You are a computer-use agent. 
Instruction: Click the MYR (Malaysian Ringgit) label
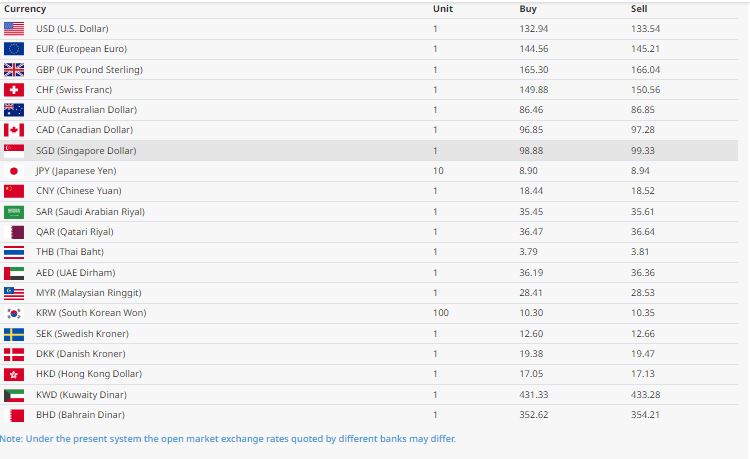tap(88, 293)
